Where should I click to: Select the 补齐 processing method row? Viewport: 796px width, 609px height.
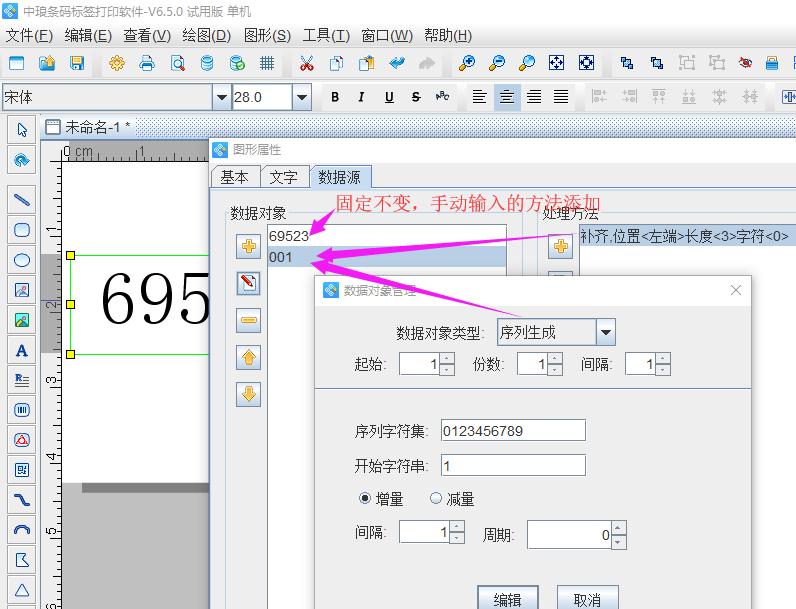point(687,236)
